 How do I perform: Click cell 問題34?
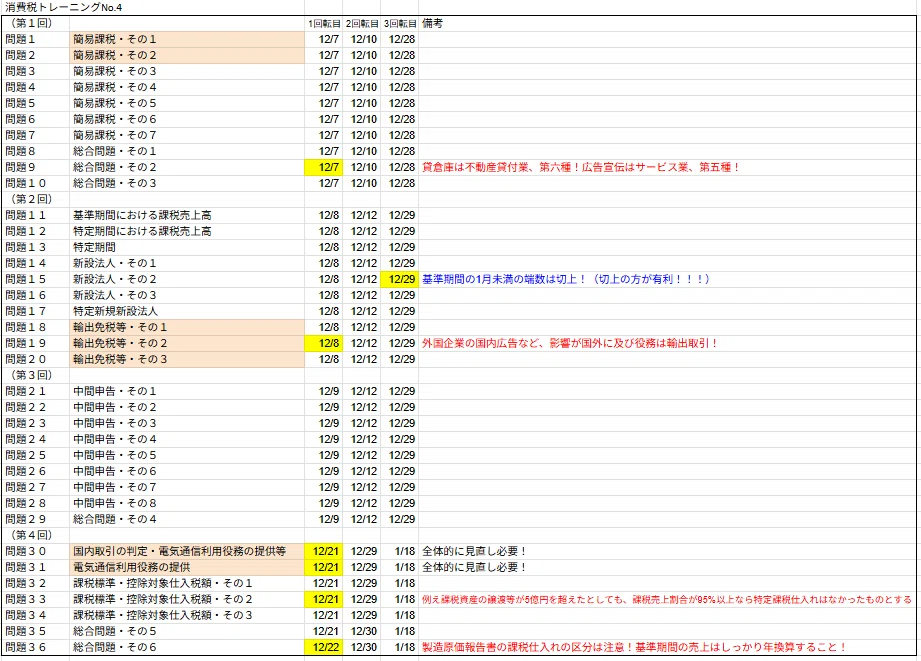[36, 615]
